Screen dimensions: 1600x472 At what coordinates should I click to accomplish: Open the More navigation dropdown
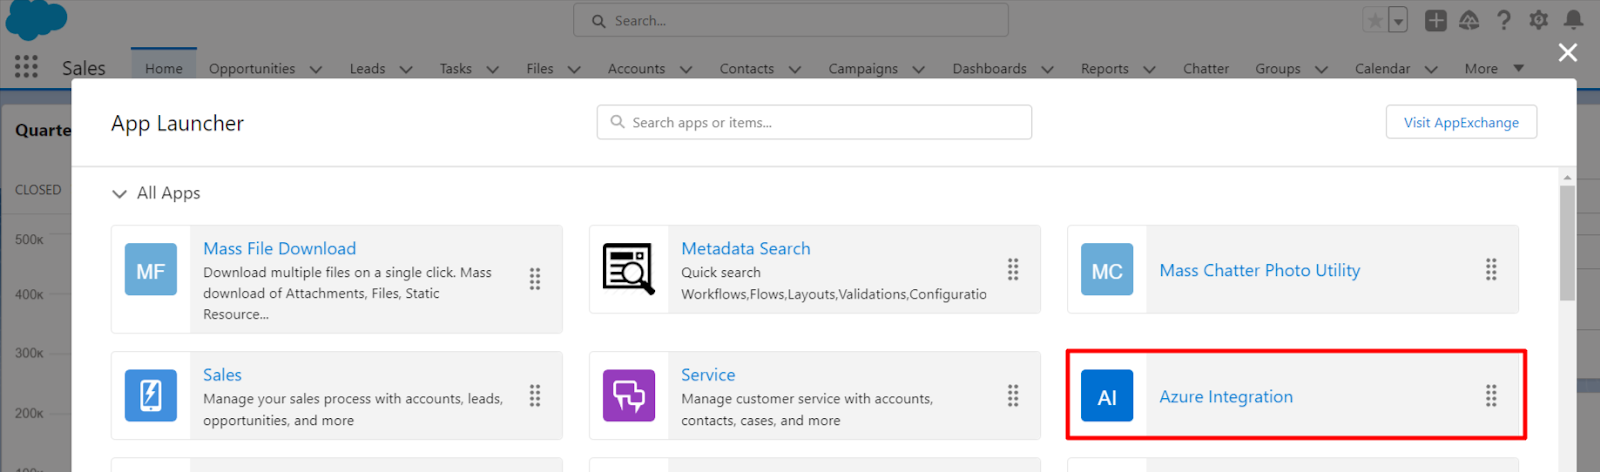(x=1494, y=68)
